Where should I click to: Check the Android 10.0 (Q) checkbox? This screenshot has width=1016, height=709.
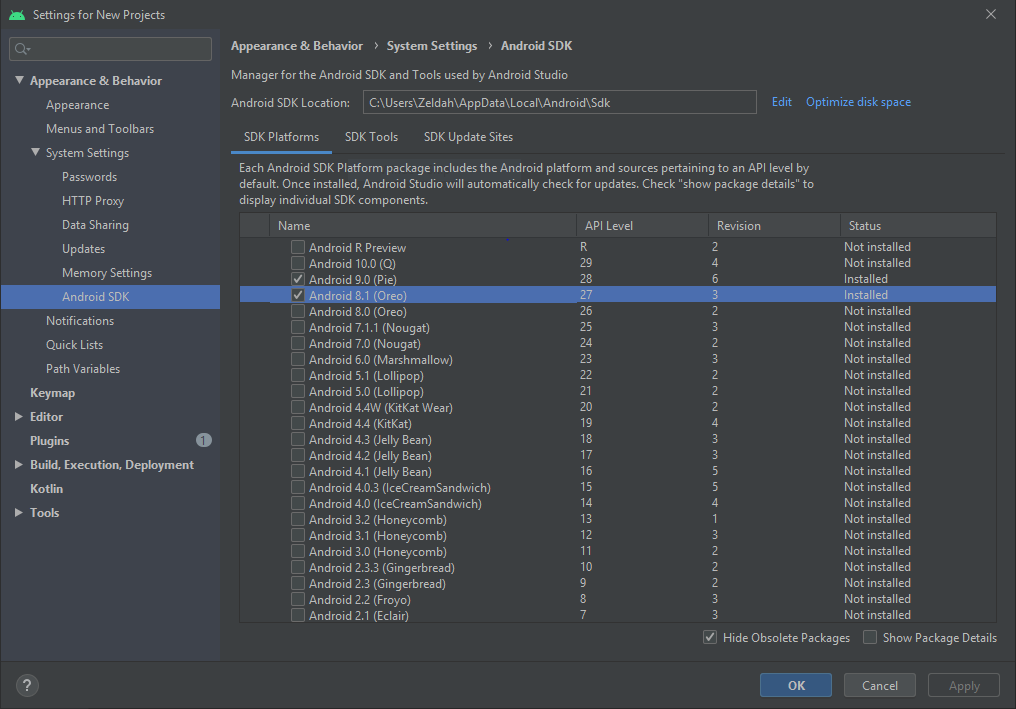point(298,263)
